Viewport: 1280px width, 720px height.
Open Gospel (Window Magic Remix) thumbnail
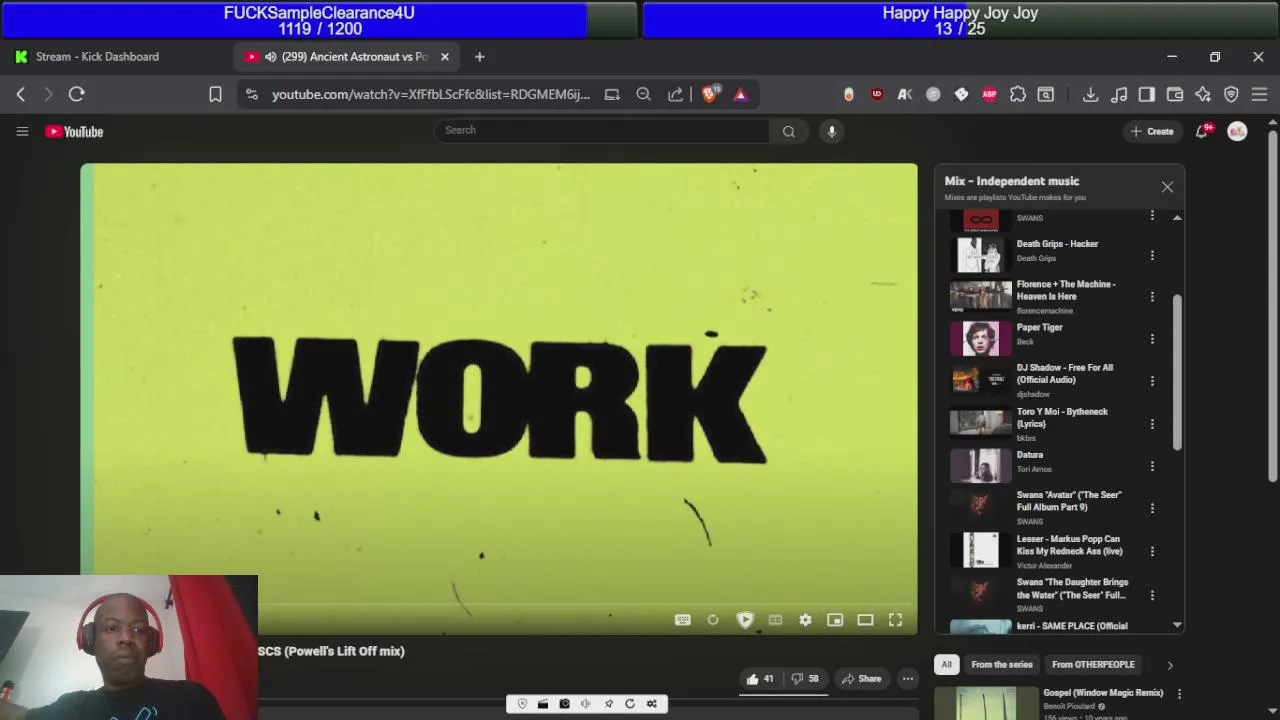tap(985, 703)
